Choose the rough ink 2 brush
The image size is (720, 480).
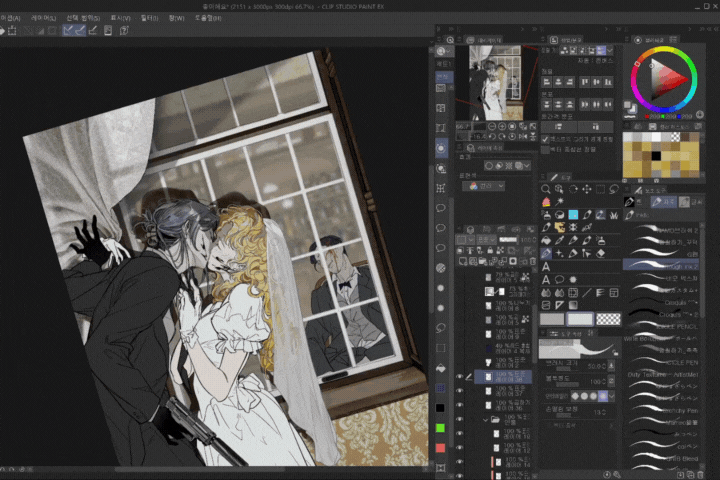click(661, 265)
